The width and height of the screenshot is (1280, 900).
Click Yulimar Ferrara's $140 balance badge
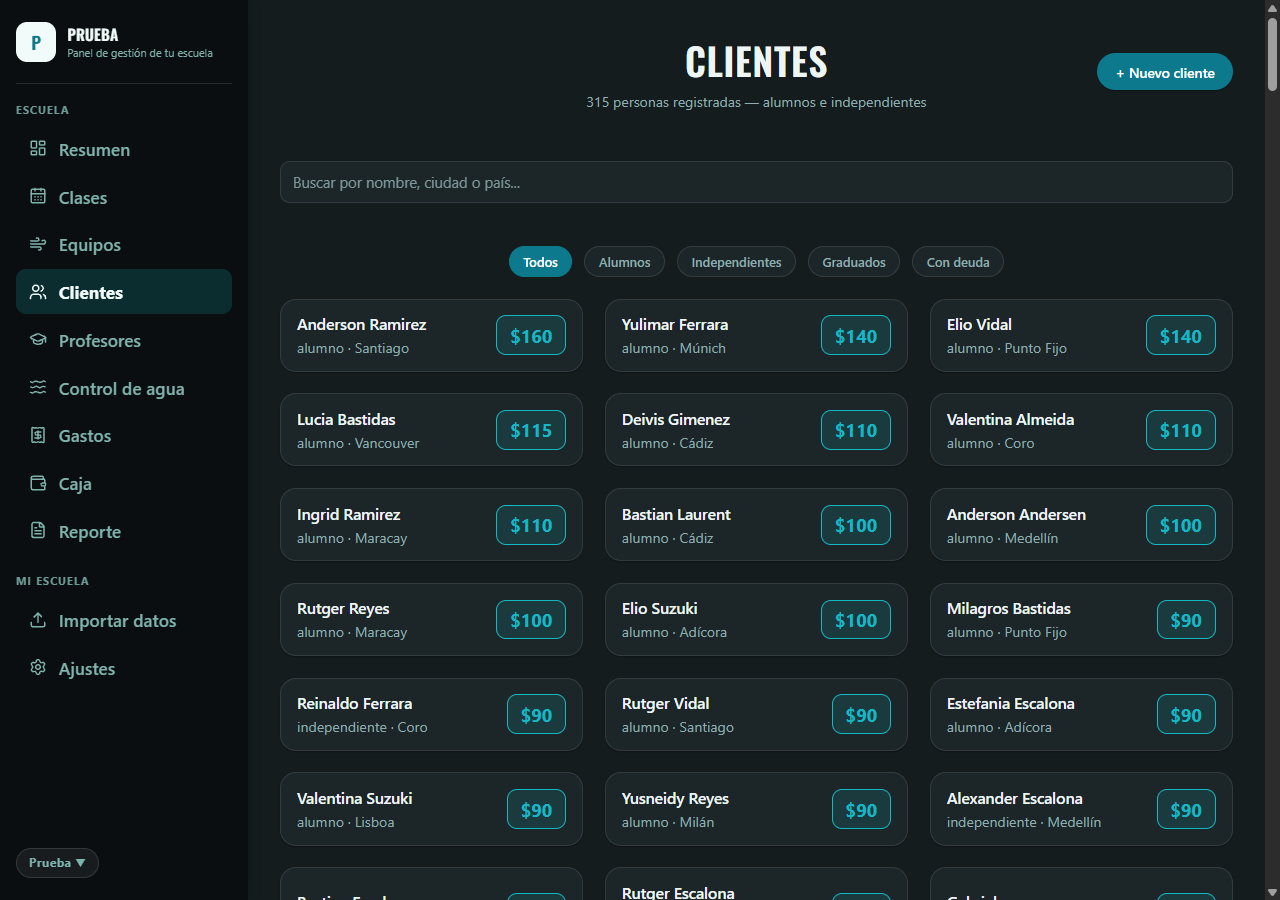[x=856, y=336]
